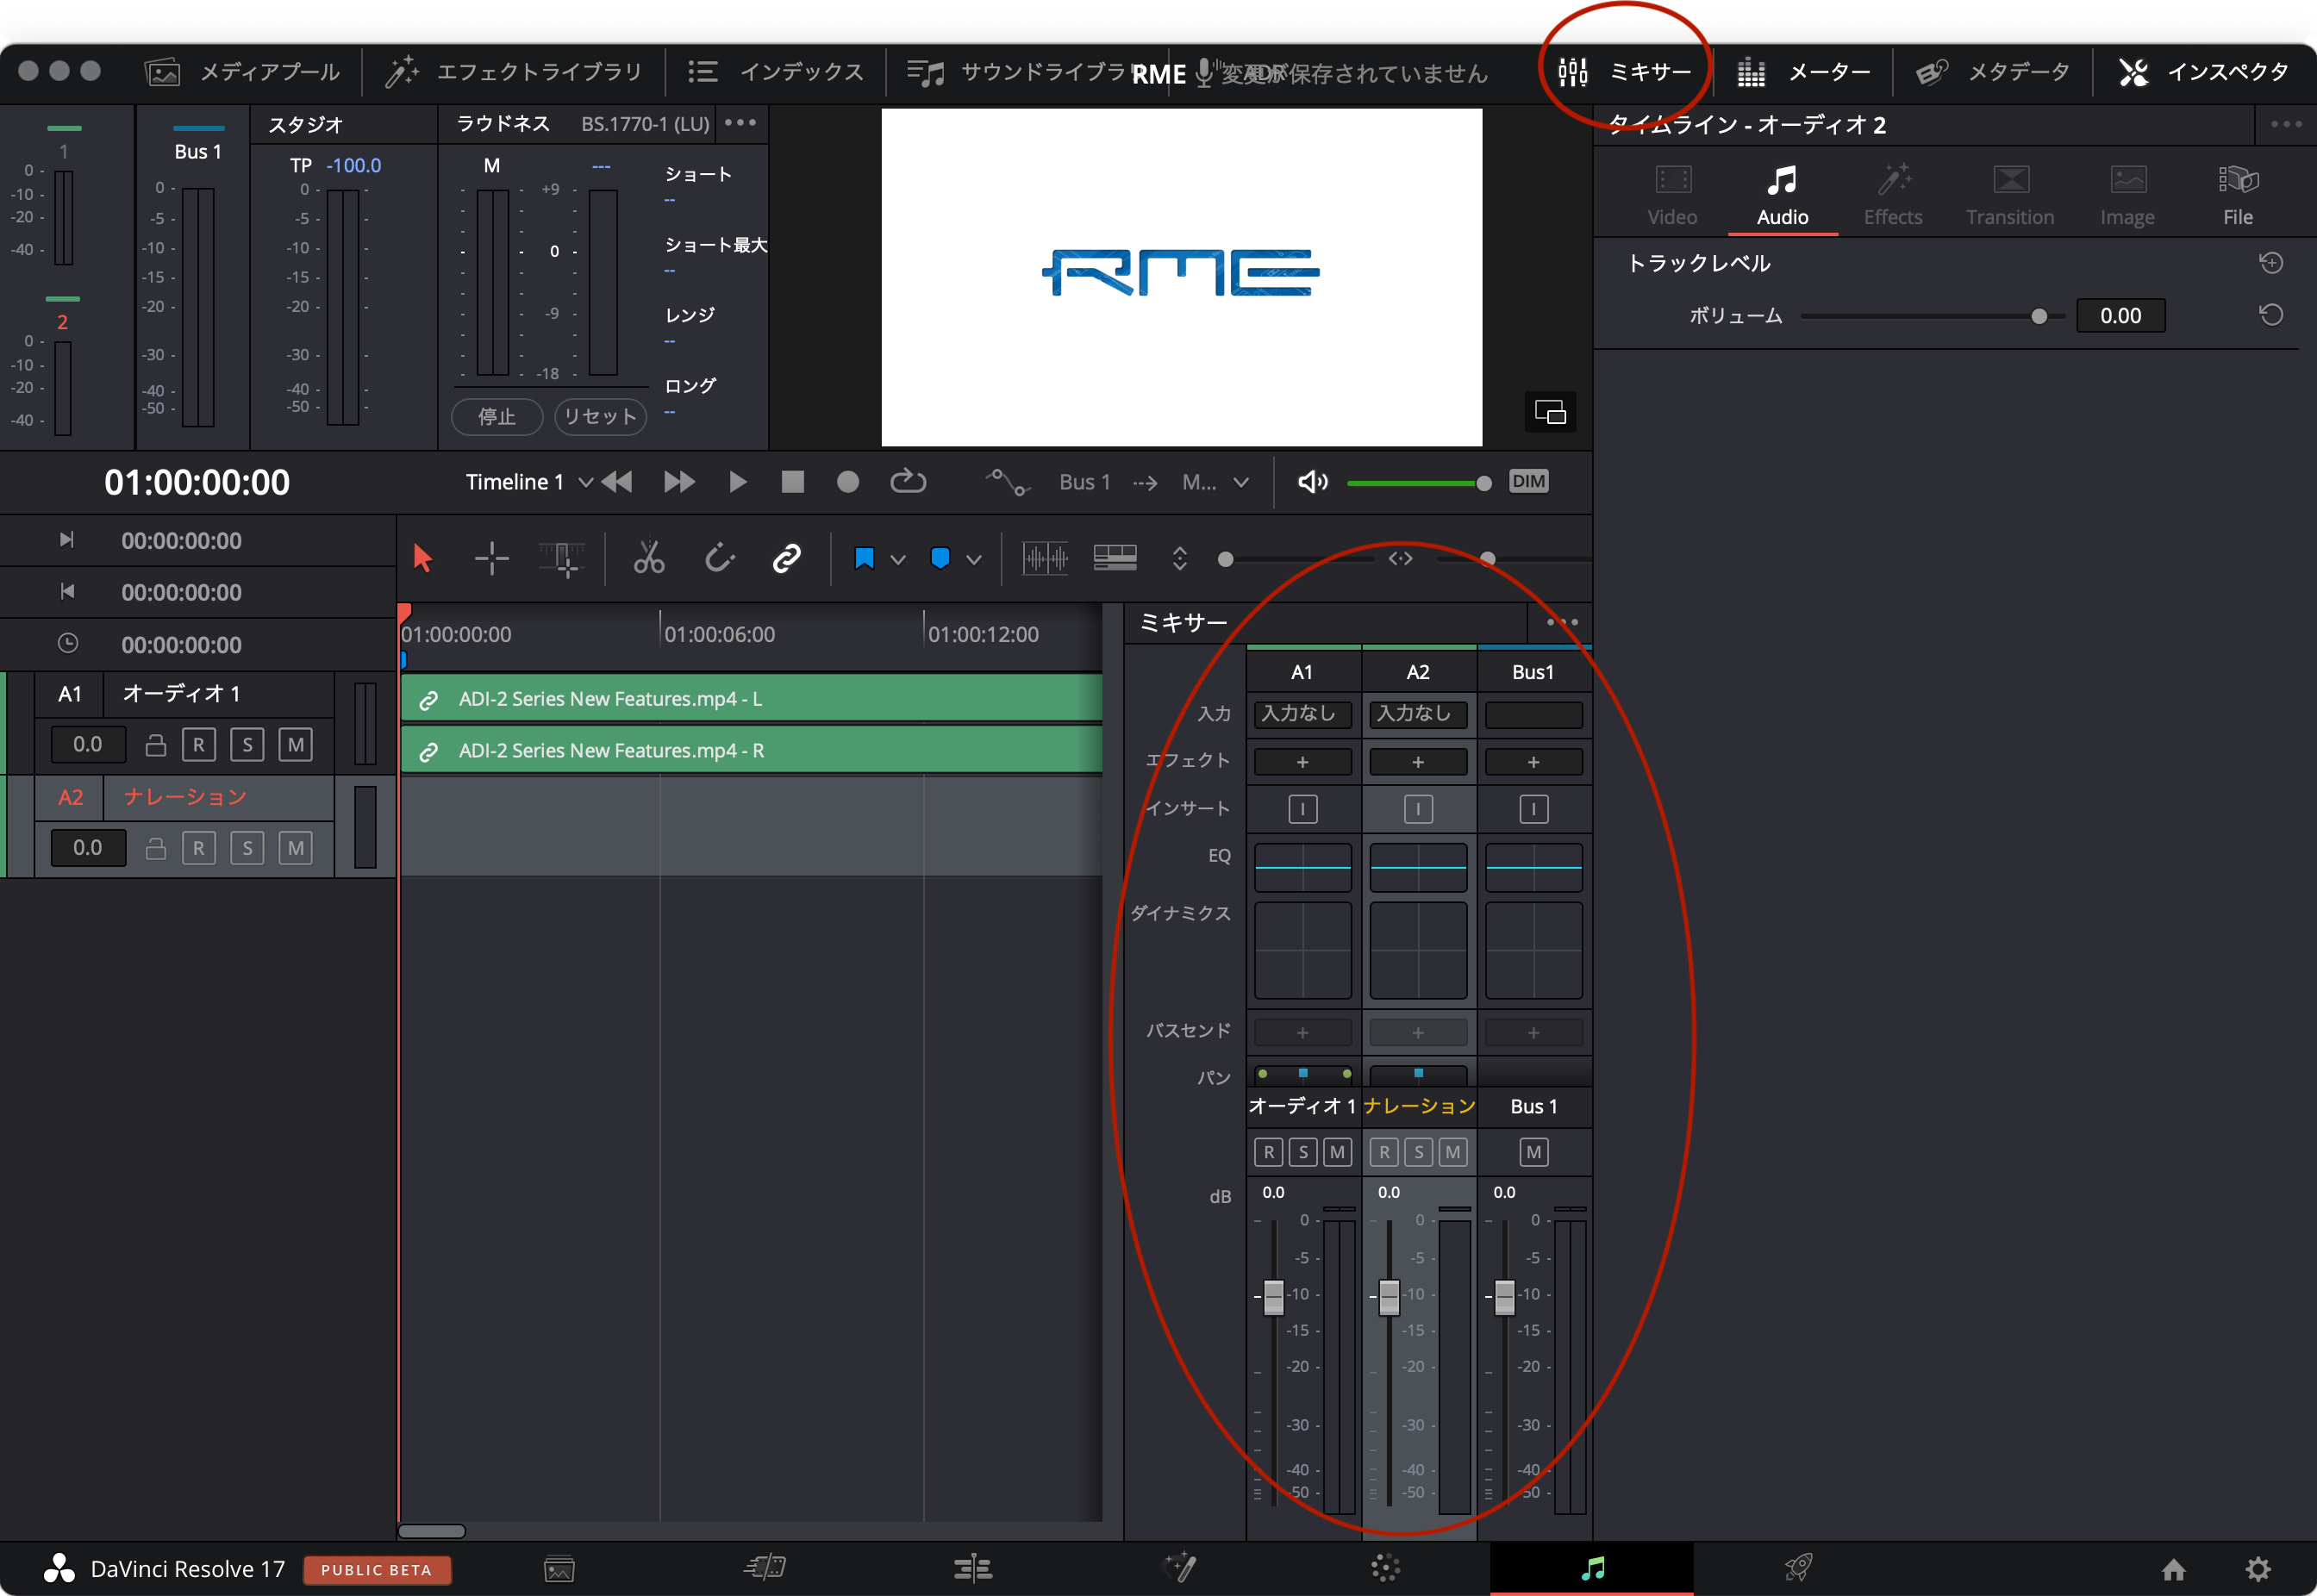
Task: Toggle the linked selection chain icon
Action: [787, 558]
